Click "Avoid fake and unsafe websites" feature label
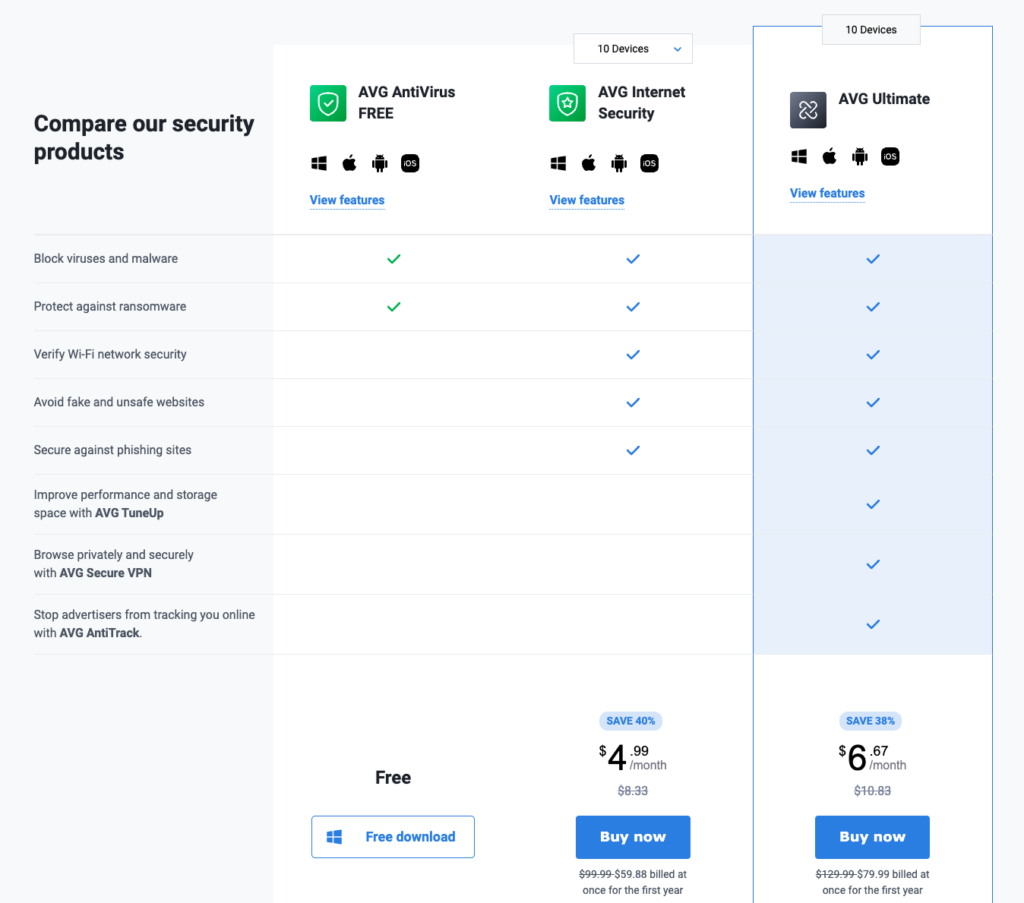The image size is (1024, 903). coord(119,402)
